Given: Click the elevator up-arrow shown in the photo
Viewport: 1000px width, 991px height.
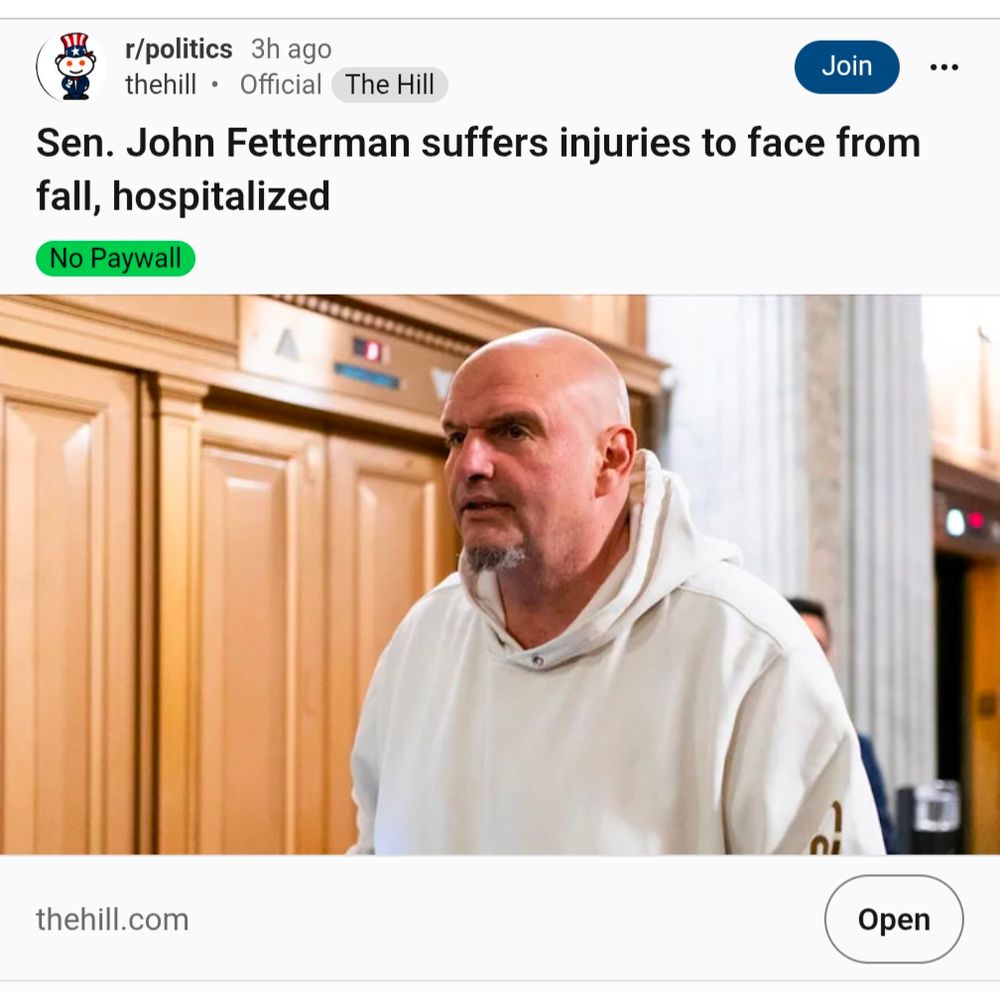Looking at the screenshot, I should pyautogui.click(x=287, y=345).
